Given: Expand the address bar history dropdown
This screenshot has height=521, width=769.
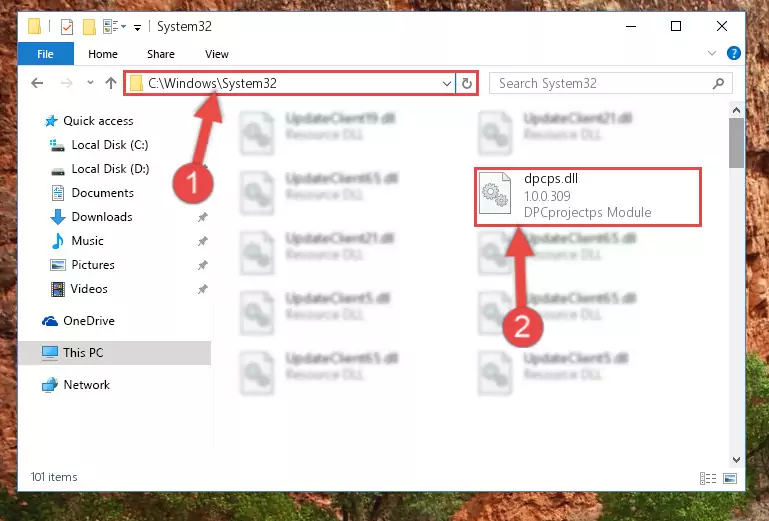Looking at the screenshot, I should coord(446,84).
